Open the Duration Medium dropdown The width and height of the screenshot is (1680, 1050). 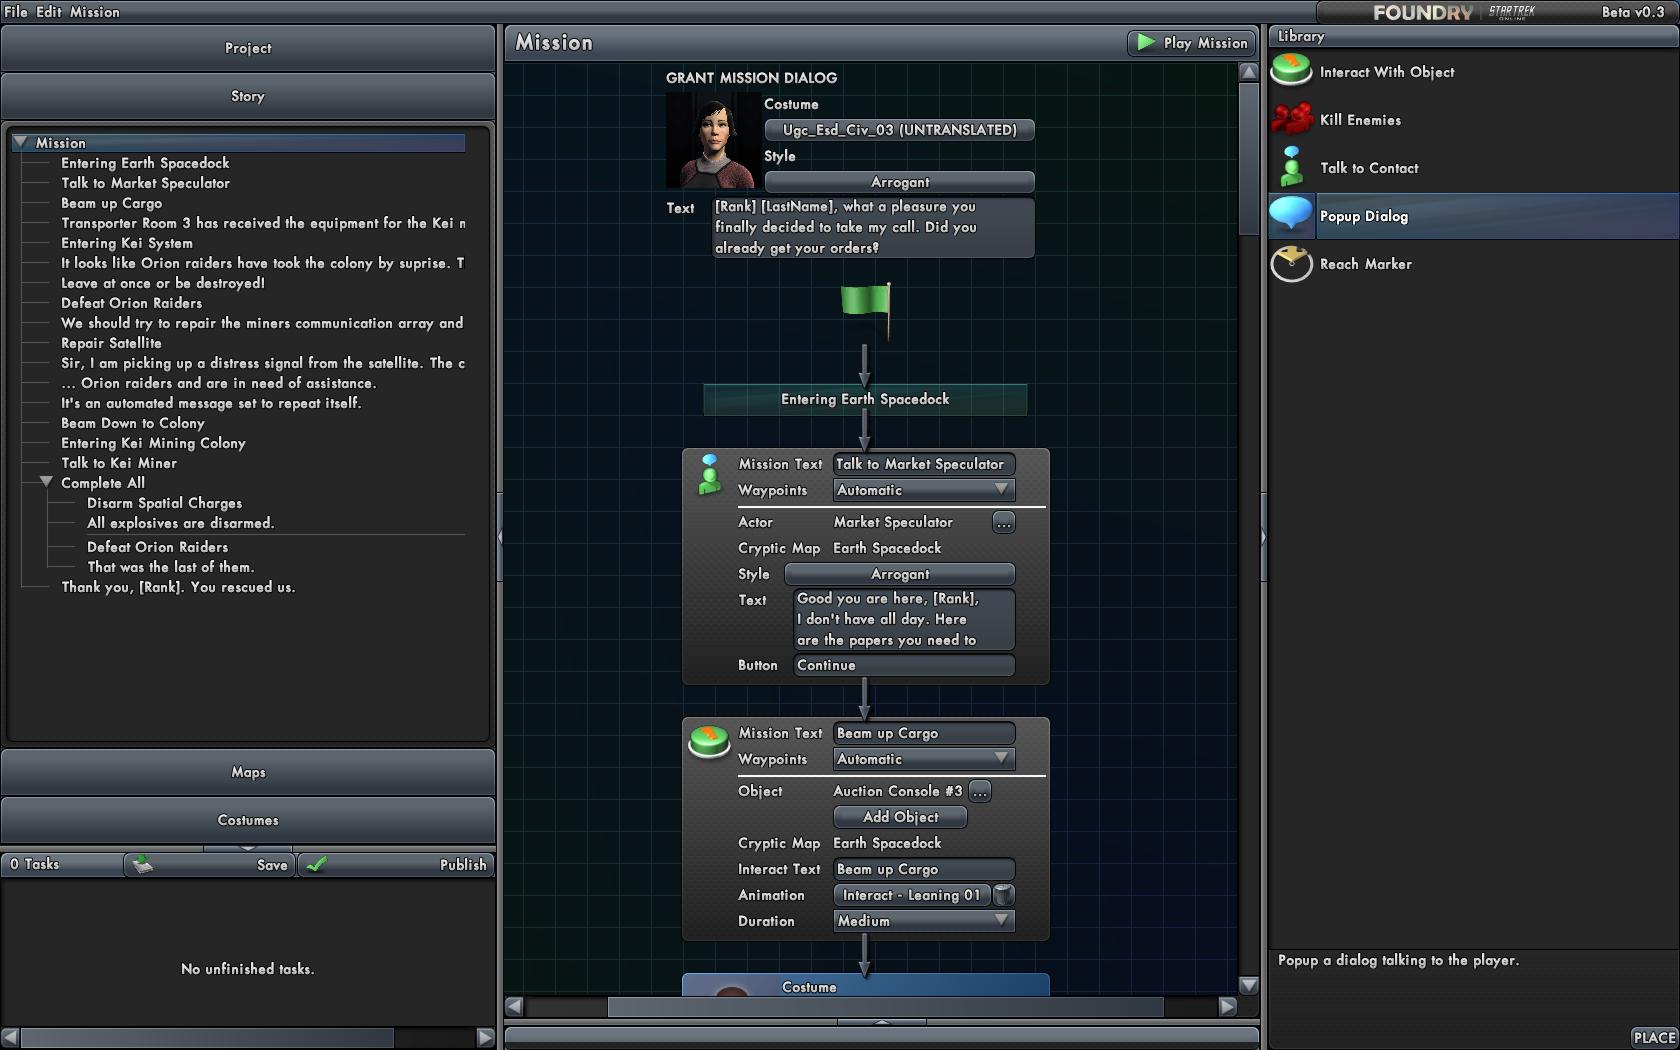coord(924,921)
